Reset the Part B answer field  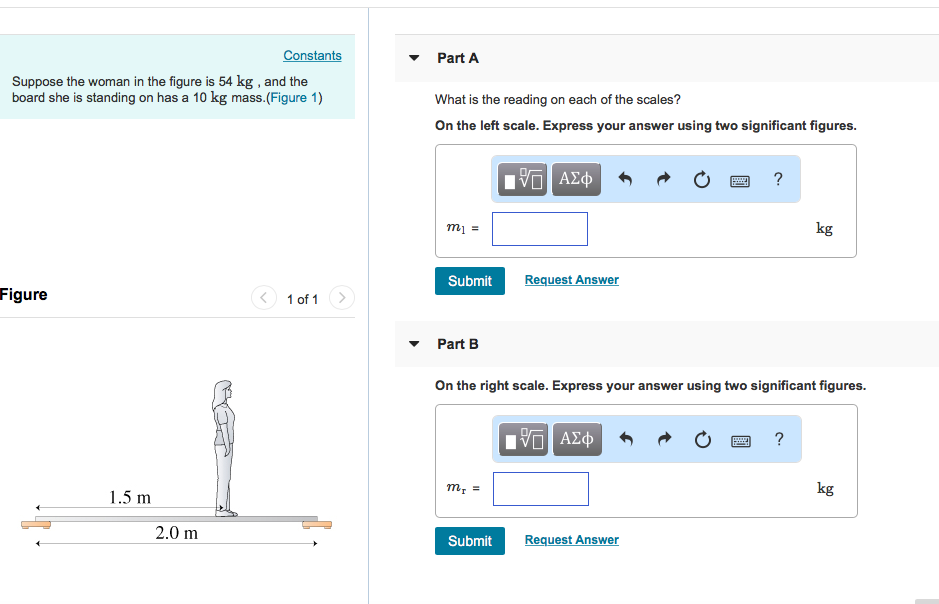[702, 440]
